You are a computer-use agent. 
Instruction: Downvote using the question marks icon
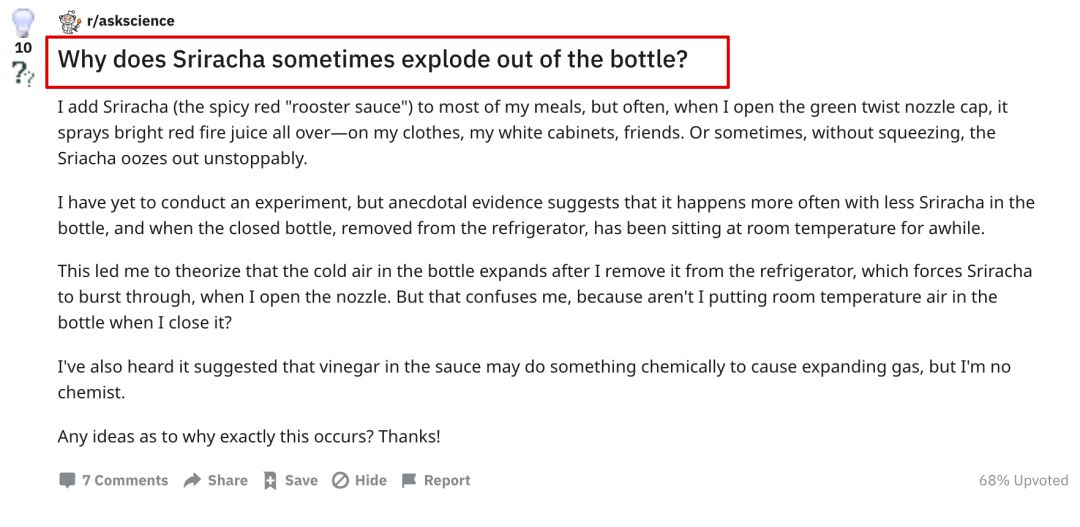23,72
